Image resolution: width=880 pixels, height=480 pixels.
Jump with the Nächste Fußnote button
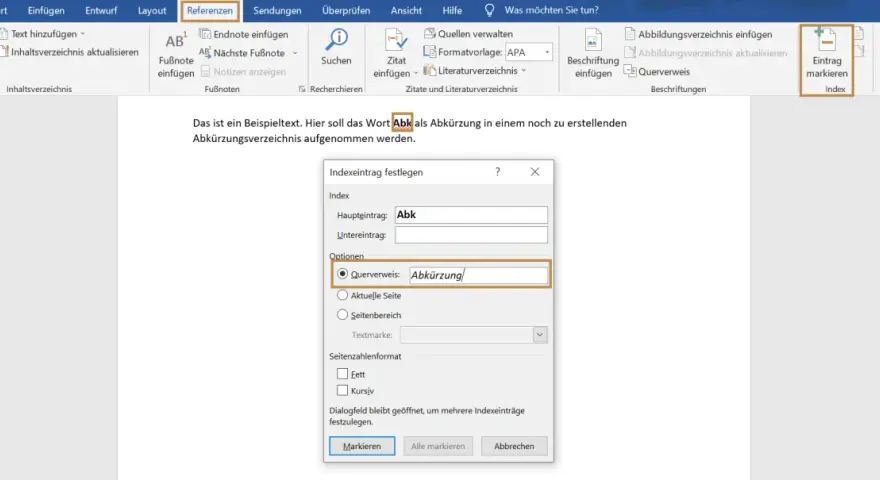[x=242, y=53]
